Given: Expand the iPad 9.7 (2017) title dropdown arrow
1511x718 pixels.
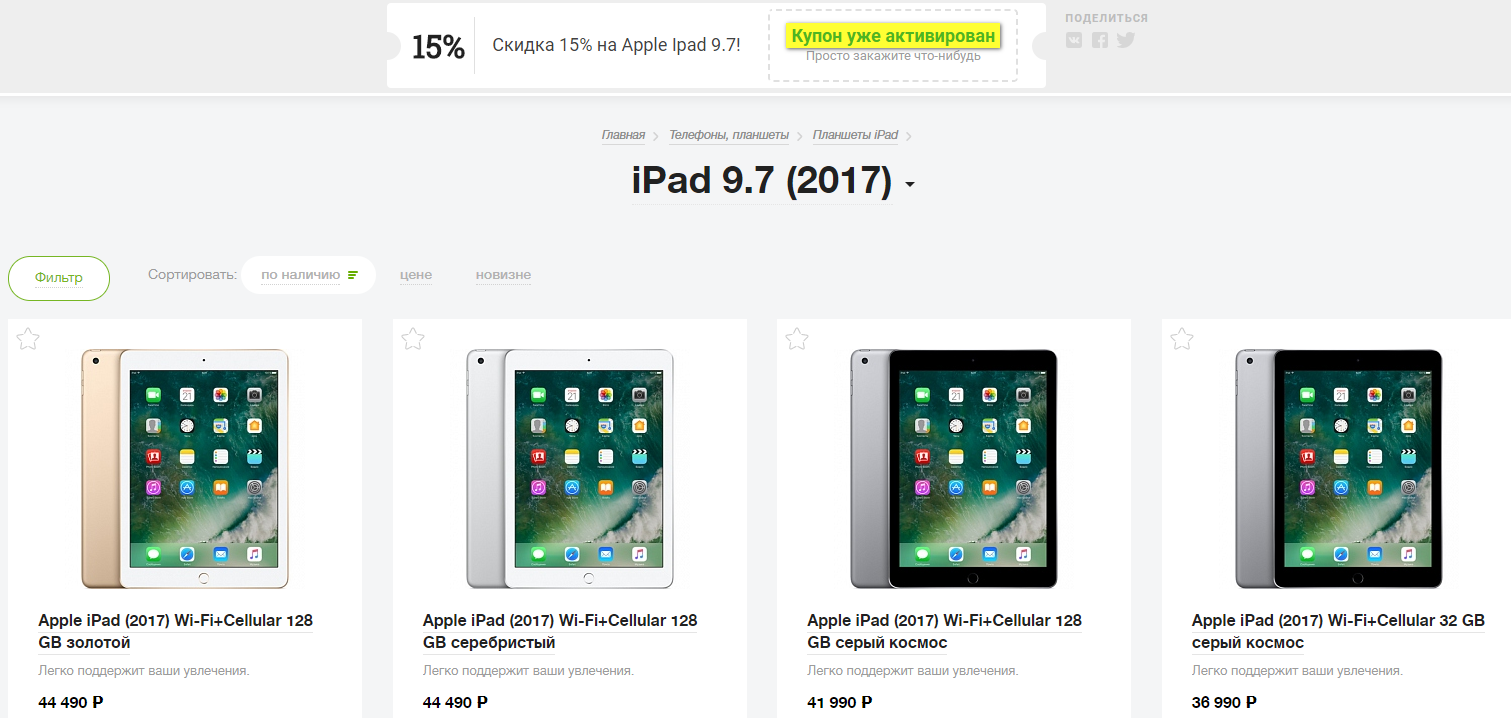Looking at the screenshot, I should pos(909,186).
